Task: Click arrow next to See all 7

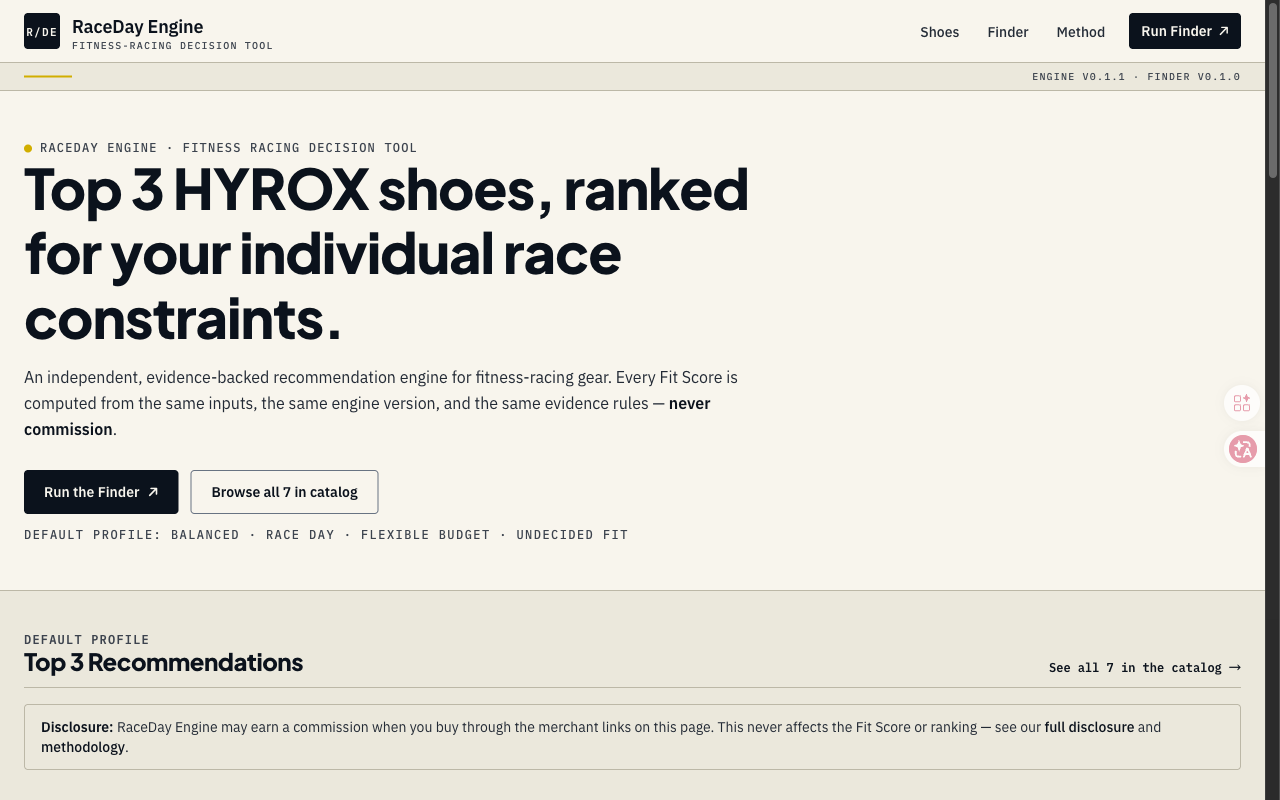Action: click(1235, 667)
